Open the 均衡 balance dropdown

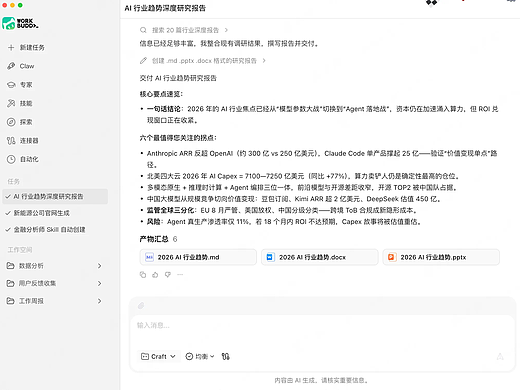(200, 356)
